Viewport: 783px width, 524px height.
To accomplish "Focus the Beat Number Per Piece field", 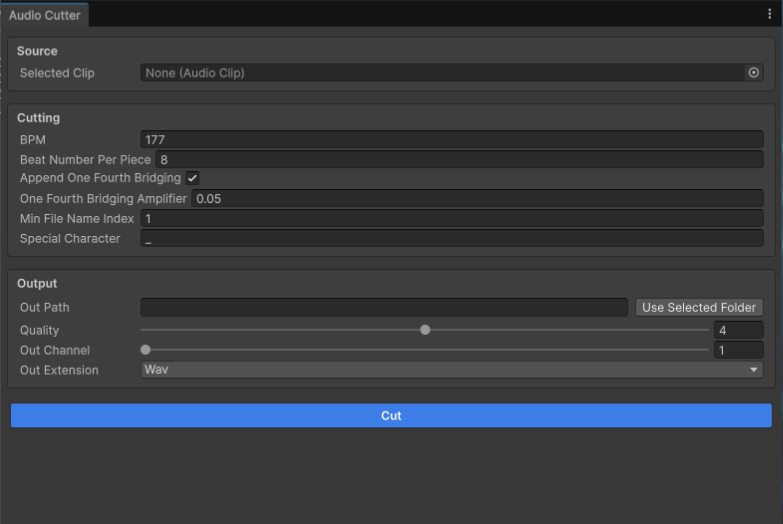I will tap(459, 160).
